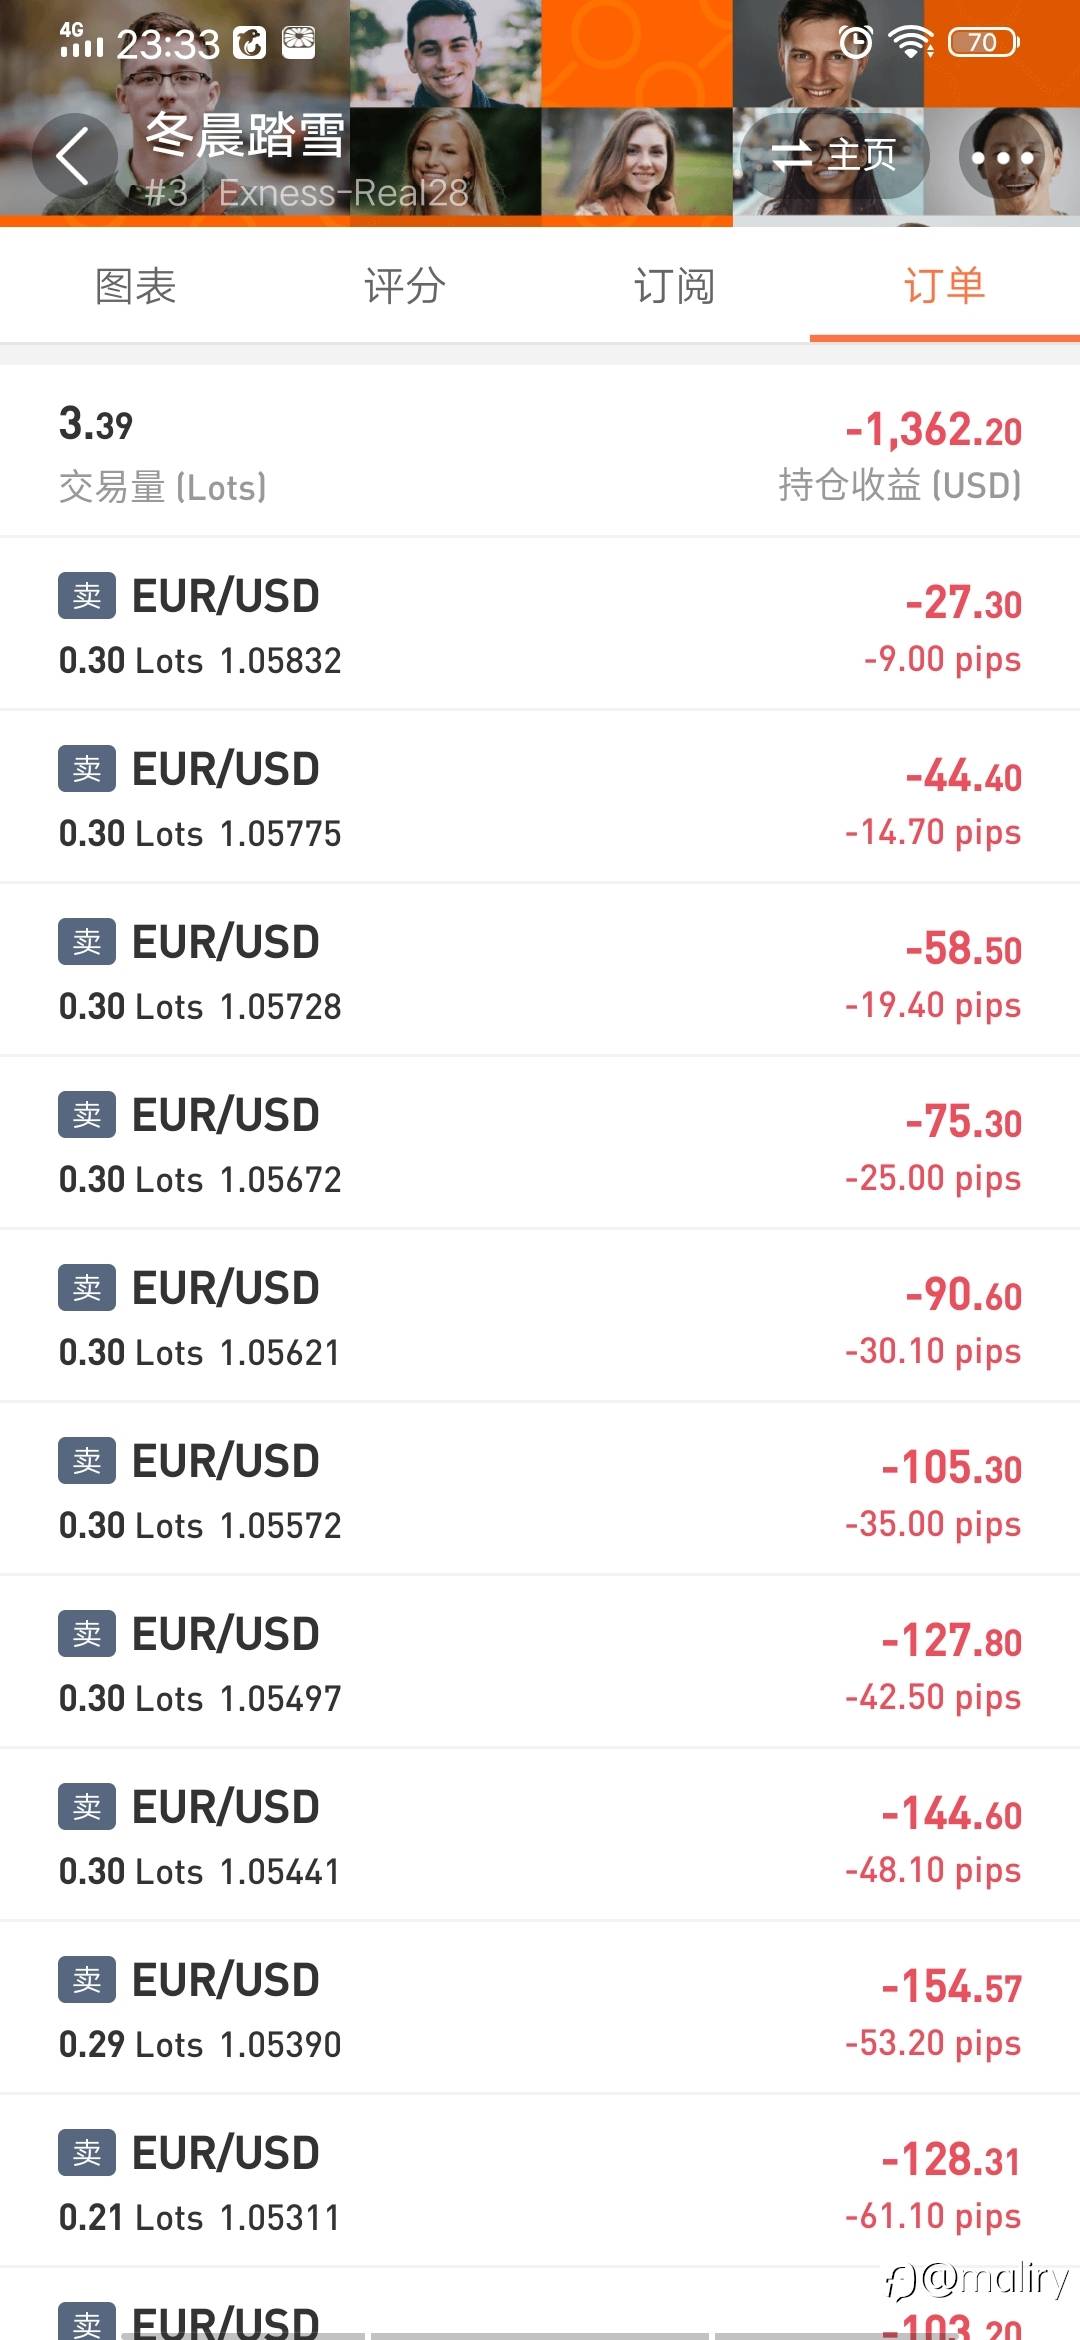Tap the 卖 icon on the 0.29 Lots order
1080x2340 pixels.
tap(87, 1980)
